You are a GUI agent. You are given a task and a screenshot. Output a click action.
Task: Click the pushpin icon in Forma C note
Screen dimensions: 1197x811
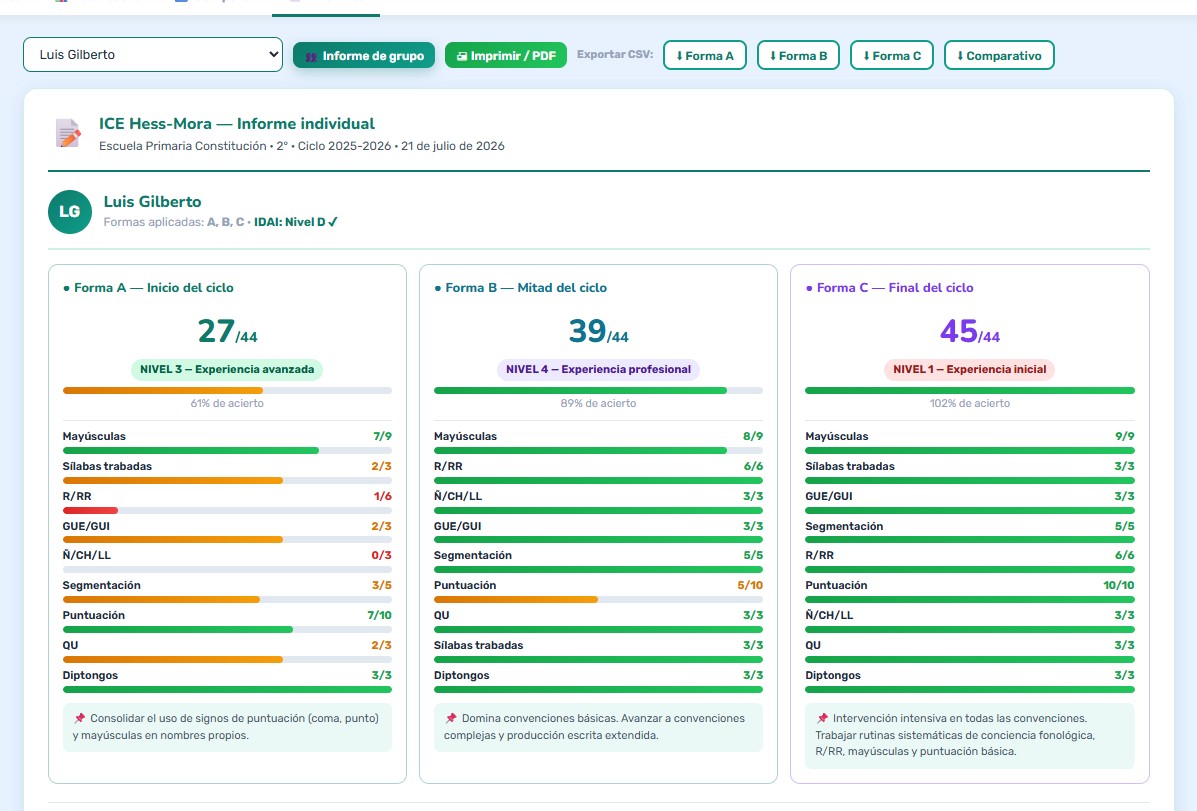point(822,719)
